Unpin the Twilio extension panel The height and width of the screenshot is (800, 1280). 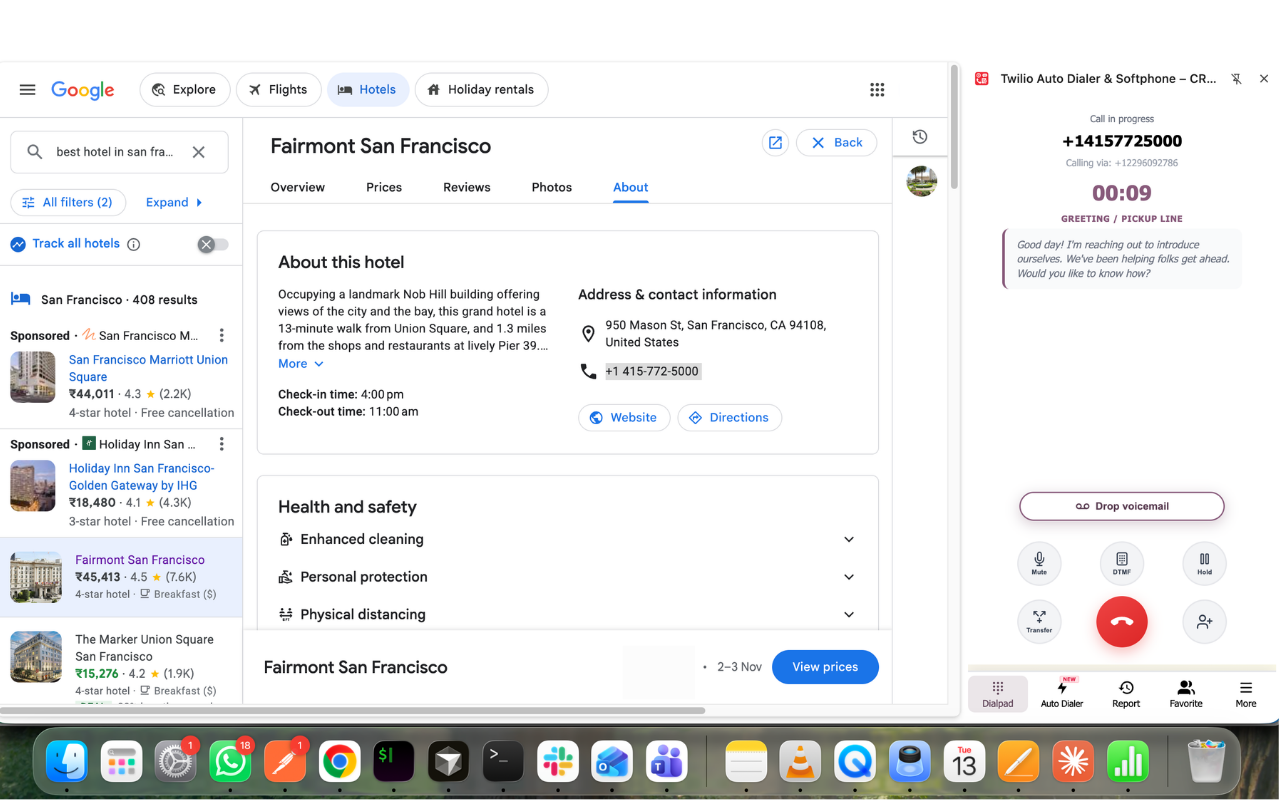coord(1237,79)
